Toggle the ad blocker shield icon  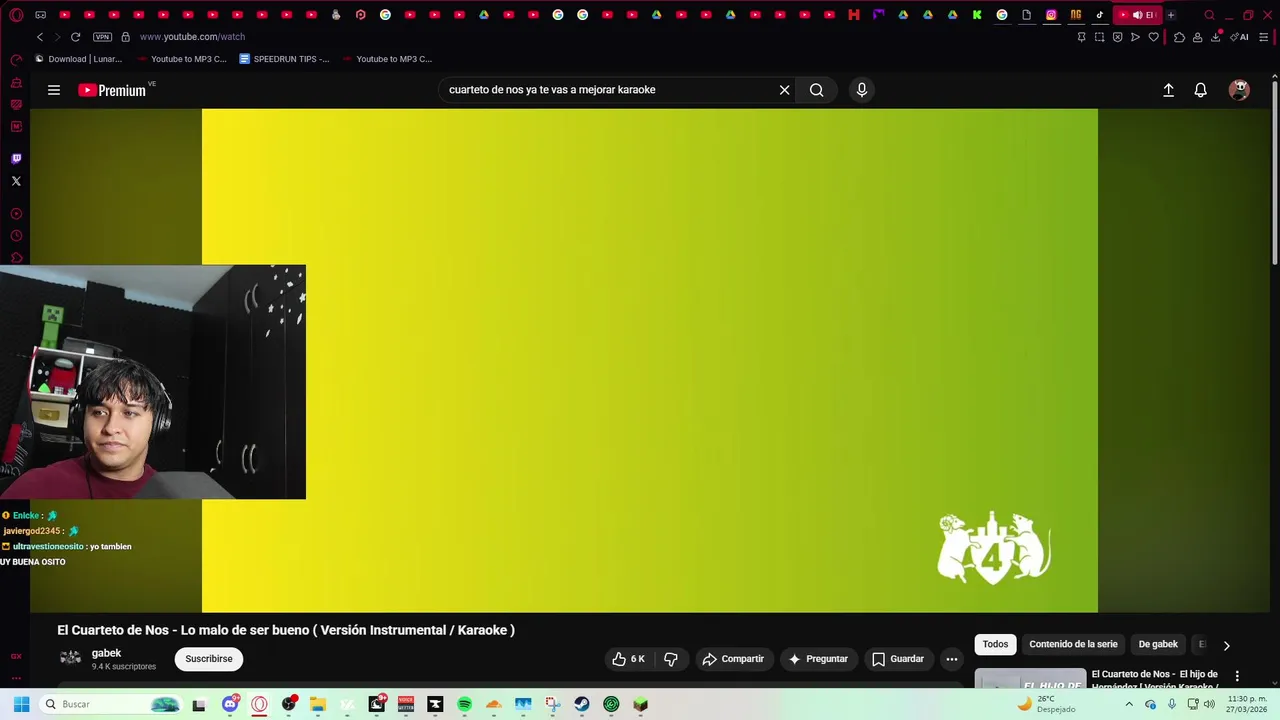1117,37
